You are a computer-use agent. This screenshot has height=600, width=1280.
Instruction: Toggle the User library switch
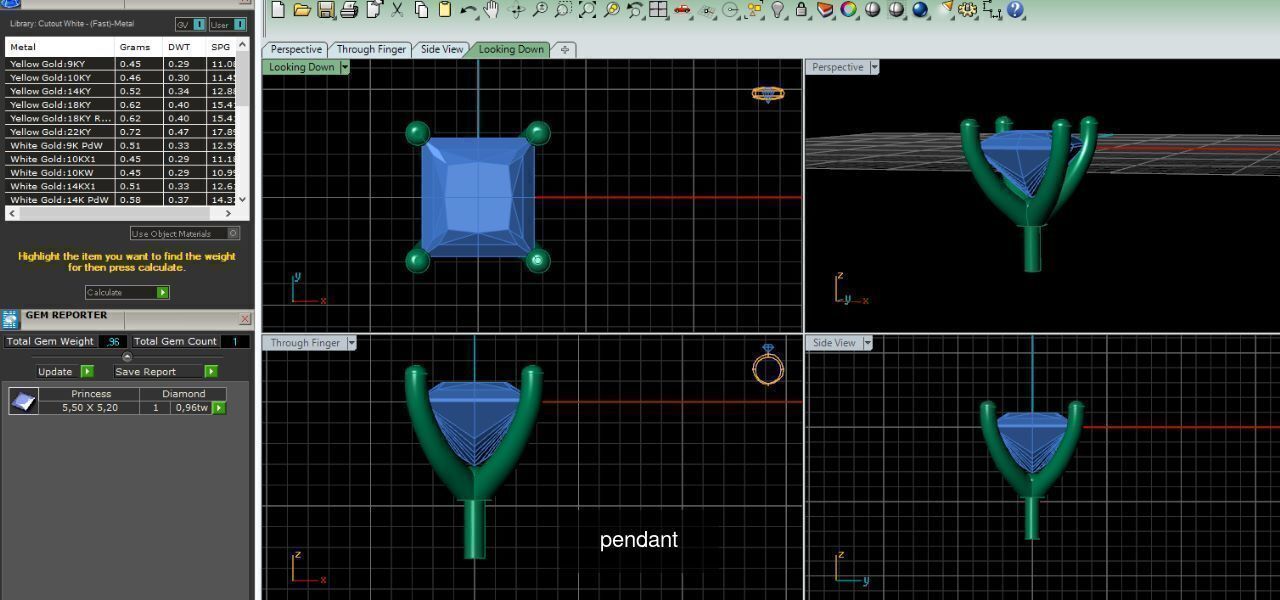click(x=228, y=24)
